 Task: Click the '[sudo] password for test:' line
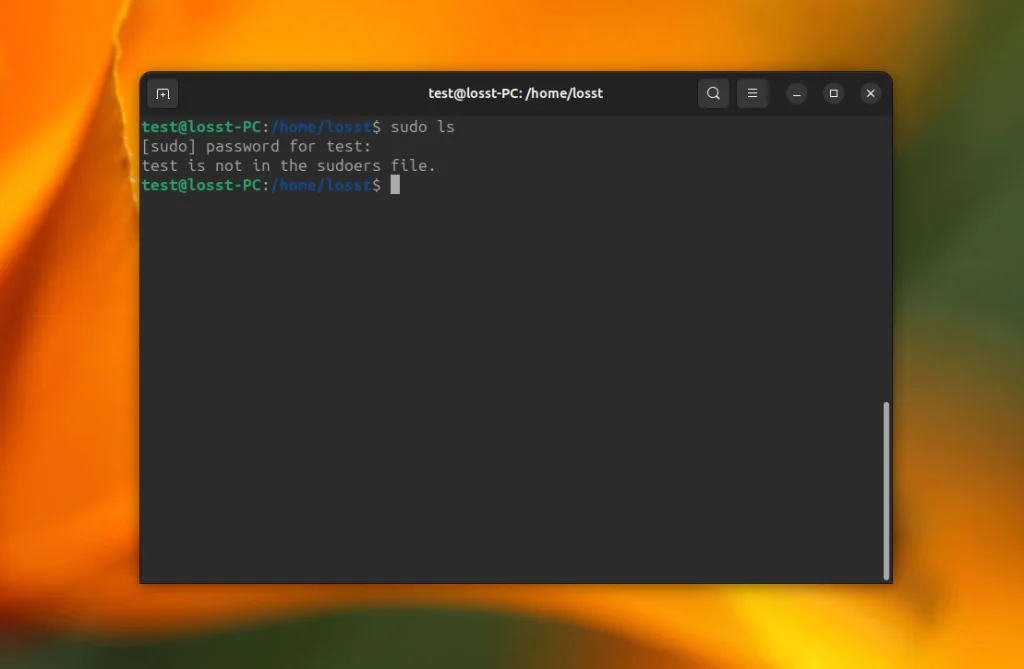coord(256,146)
